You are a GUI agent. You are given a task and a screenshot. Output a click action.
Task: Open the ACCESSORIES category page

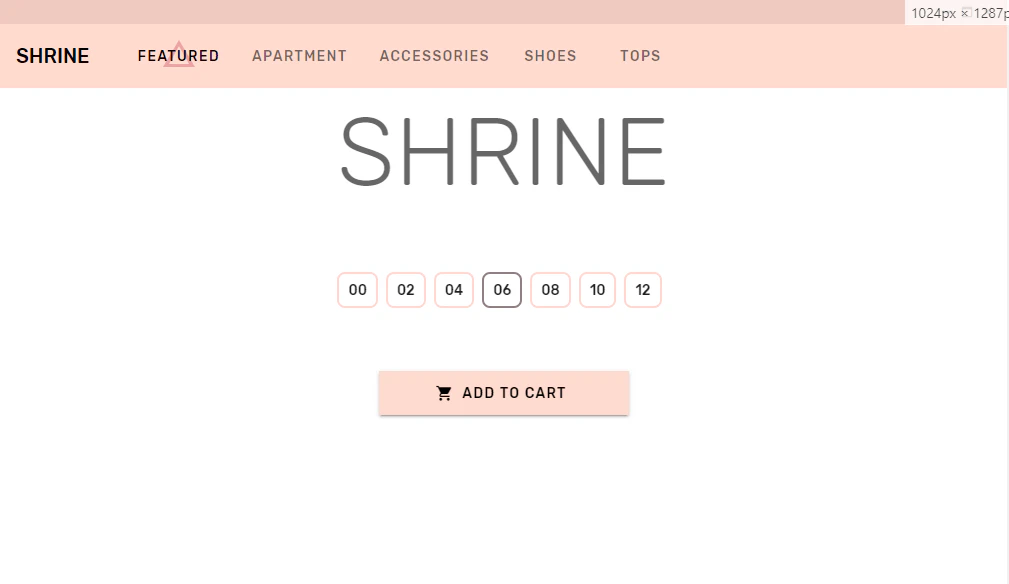434,56
